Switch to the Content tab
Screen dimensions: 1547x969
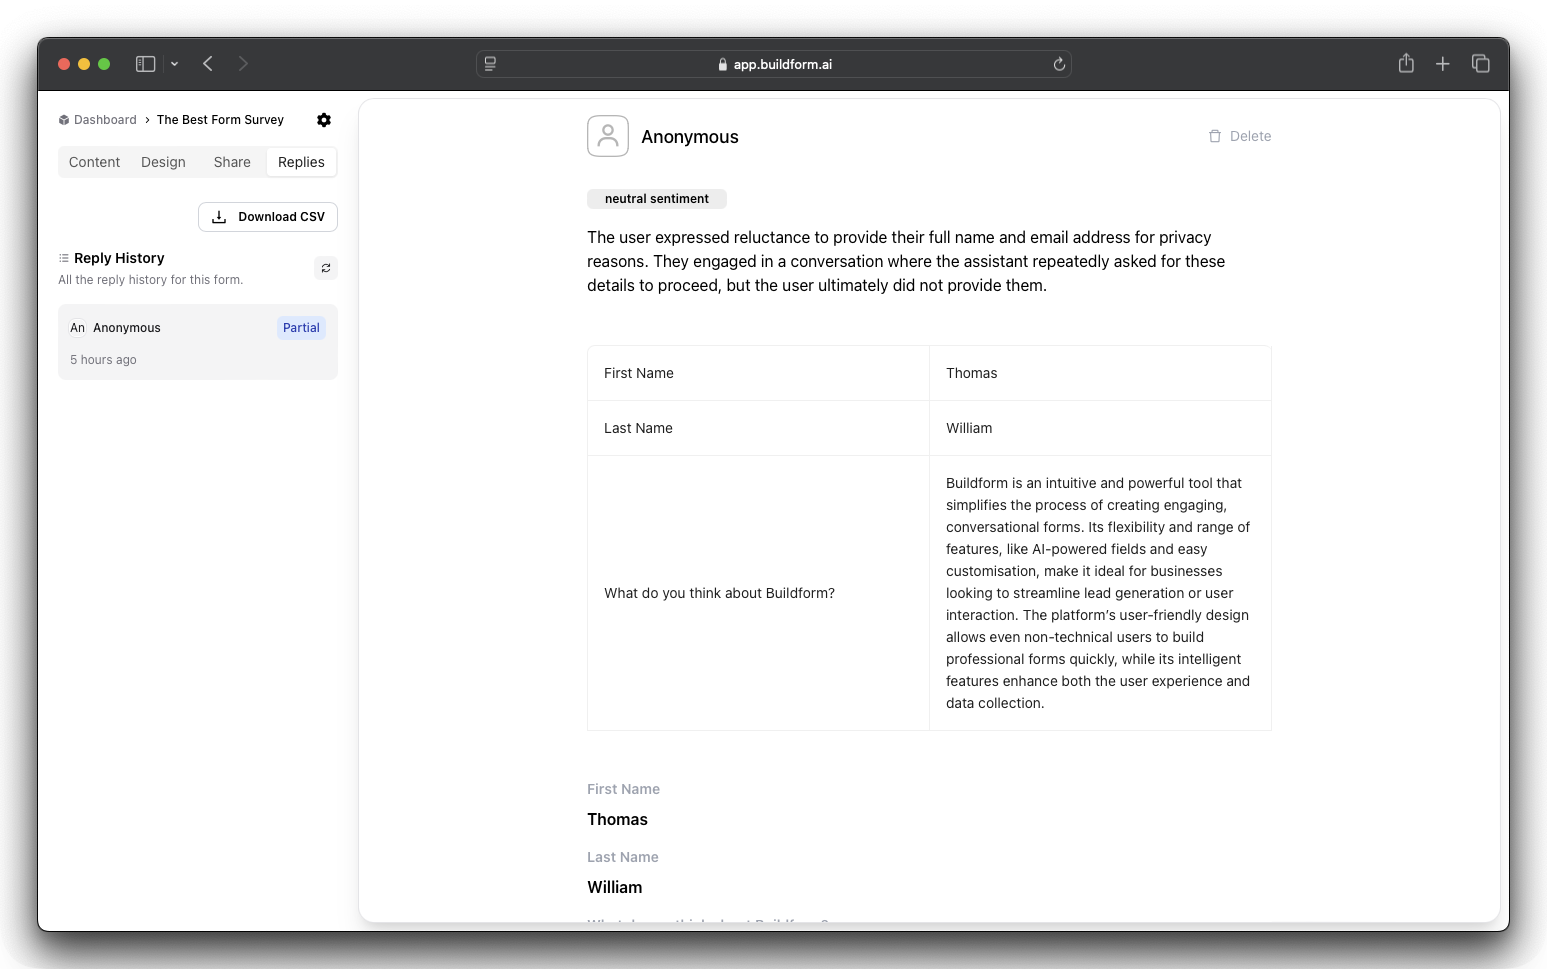point(94,162)
